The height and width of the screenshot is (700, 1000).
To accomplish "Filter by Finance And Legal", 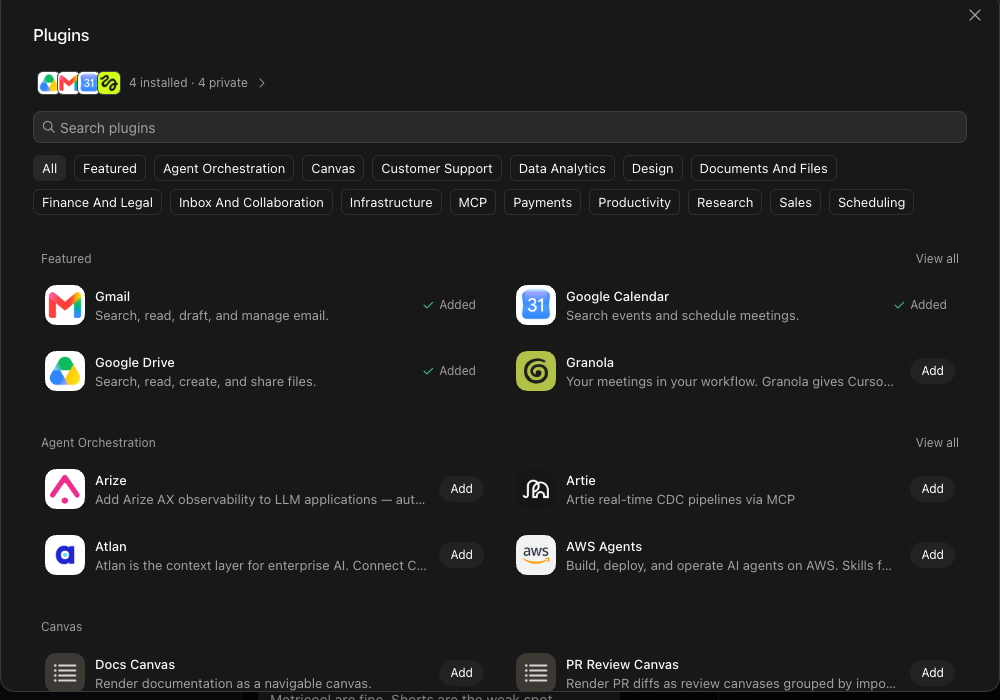I will click(x=98, y=202).
